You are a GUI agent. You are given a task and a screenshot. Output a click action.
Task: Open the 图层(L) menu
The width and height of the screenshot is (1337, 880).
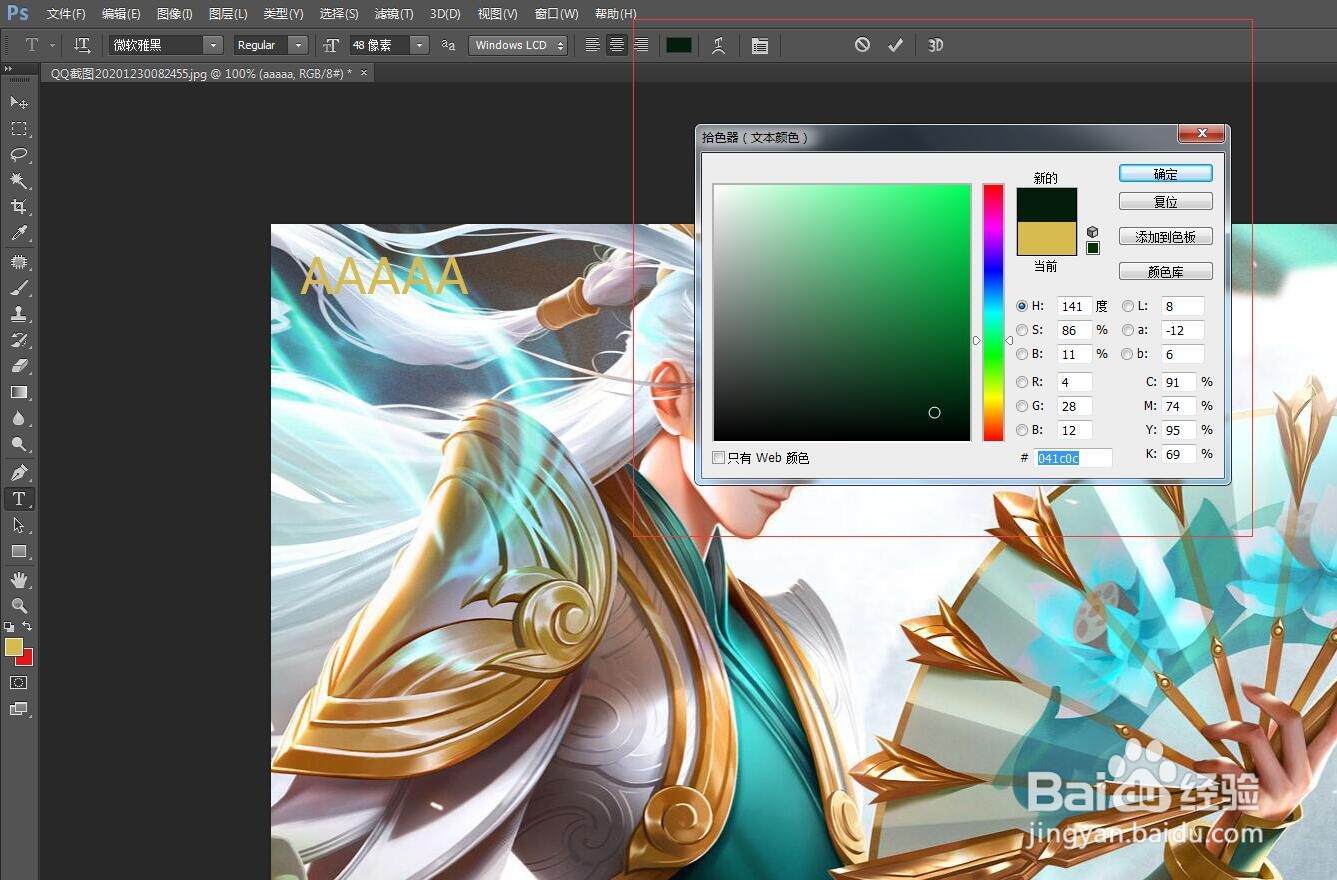point(228,14)
